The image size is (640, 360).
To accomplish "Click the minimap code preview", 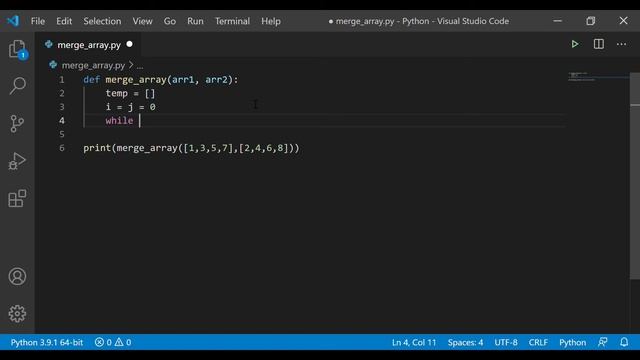I will pos(582,76).
